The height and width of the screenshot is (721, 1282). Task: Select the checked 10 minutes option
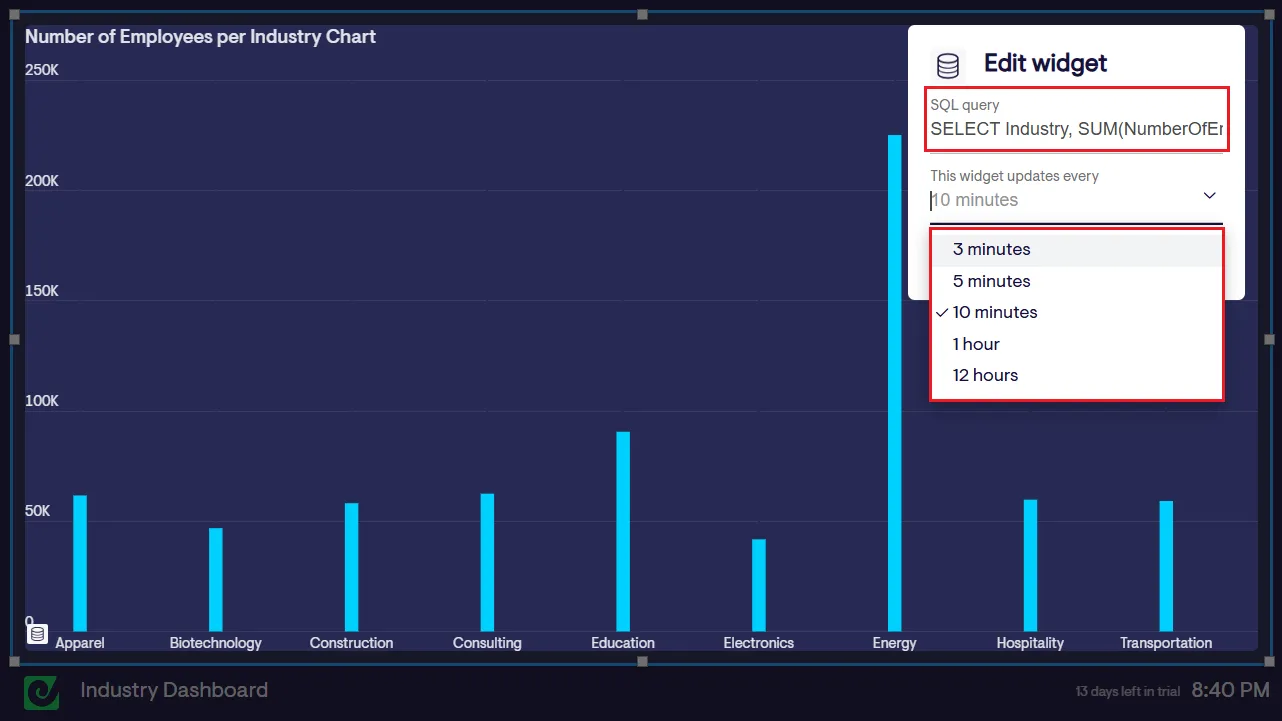click(x=995, y=313)
